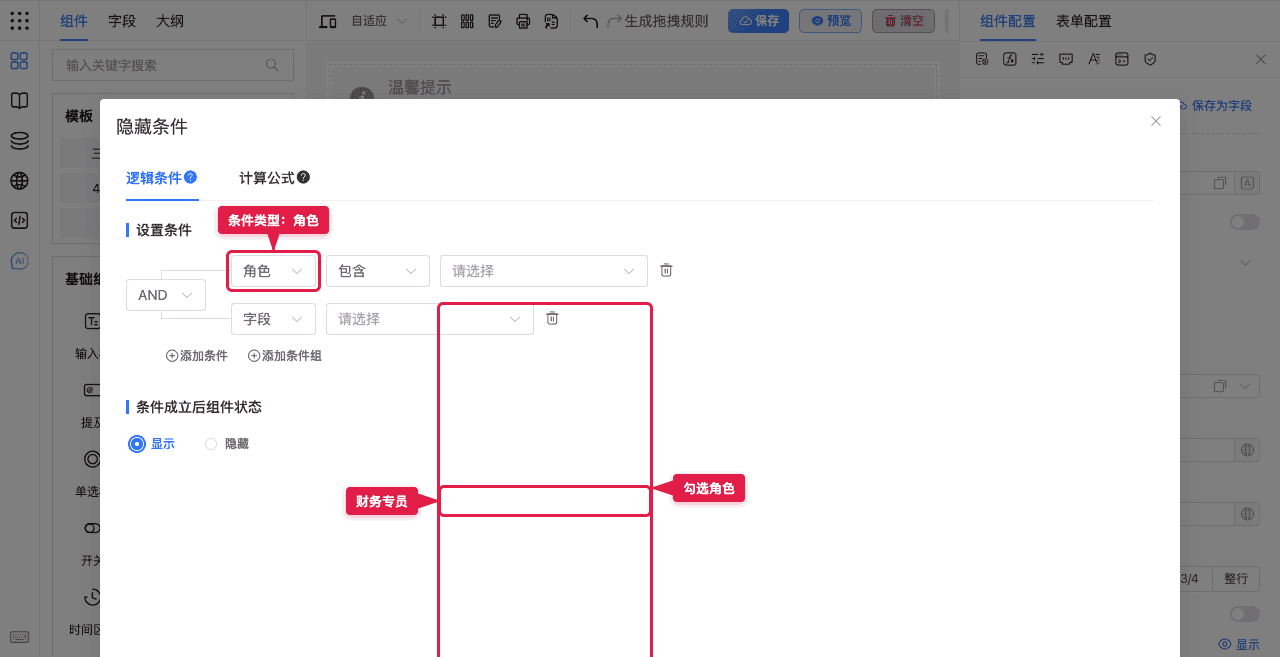Open the 请选择 dropdown in 字段 row
This screenshot has width=1280, height=657.
coord(430,319)
